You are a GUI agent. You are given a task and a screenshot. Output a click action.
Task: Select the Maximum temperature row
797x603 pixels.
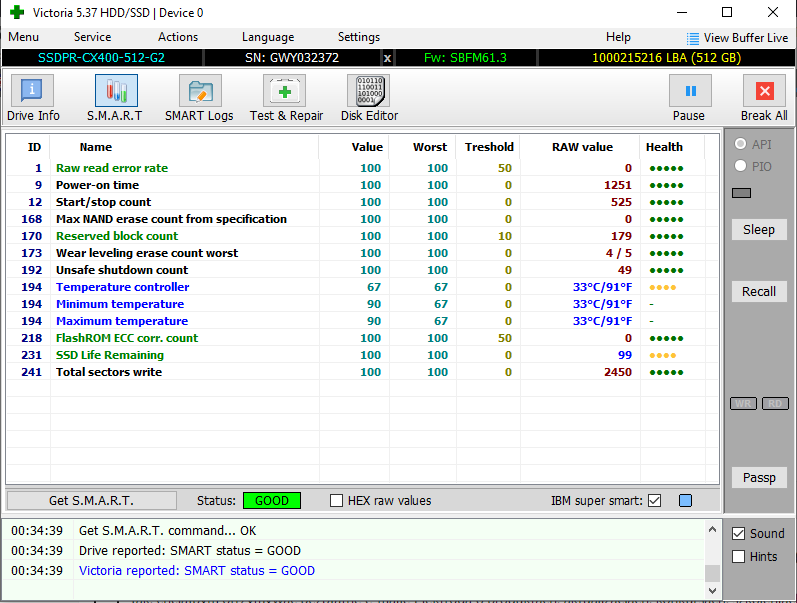tap(362, 321)
